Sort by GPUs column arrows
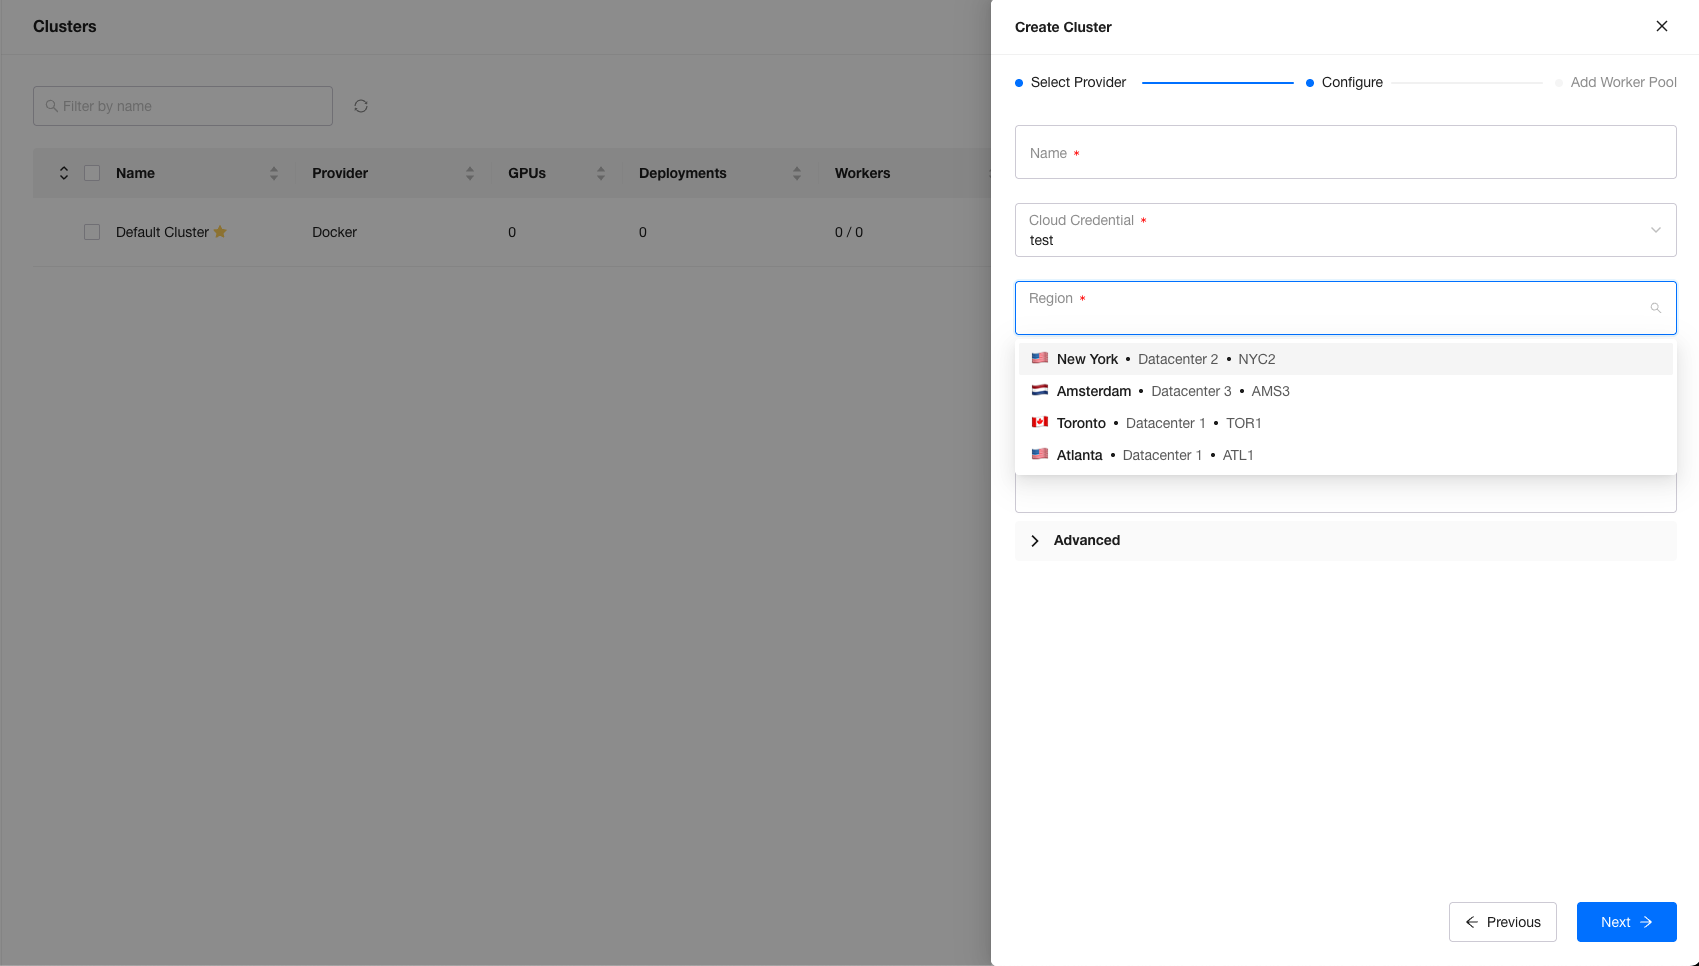The image size is (1699, 966). point(601,173)
